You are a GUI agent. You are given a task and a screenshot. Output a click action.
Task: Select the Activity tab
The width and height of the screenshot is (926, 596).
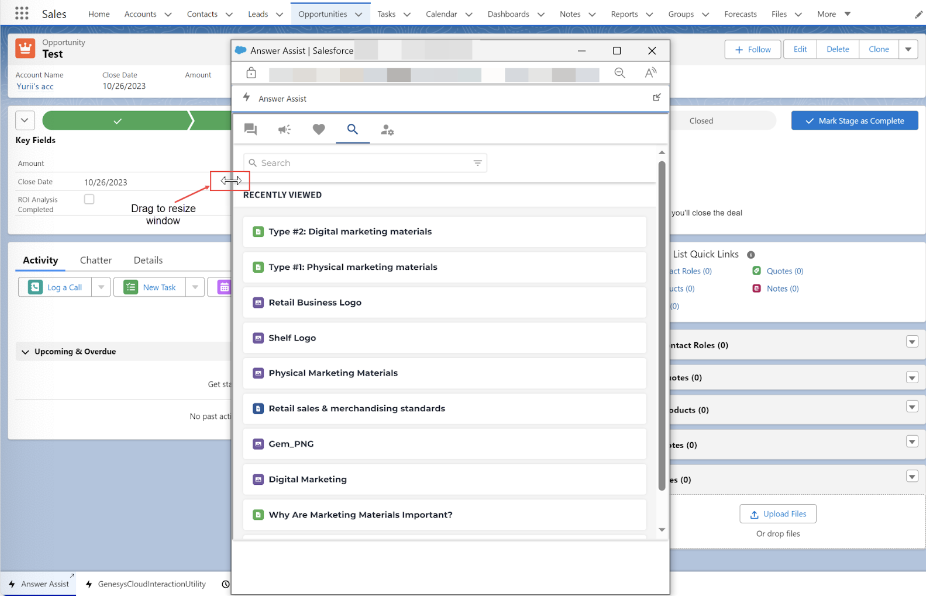pyautogui.click(x=40, y=260)
